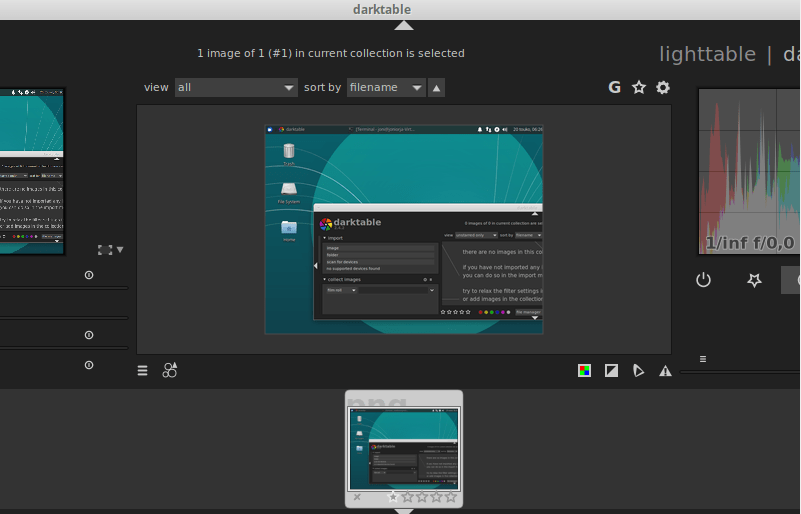Toggle the raw overexposed indicator

pos(584,371)
